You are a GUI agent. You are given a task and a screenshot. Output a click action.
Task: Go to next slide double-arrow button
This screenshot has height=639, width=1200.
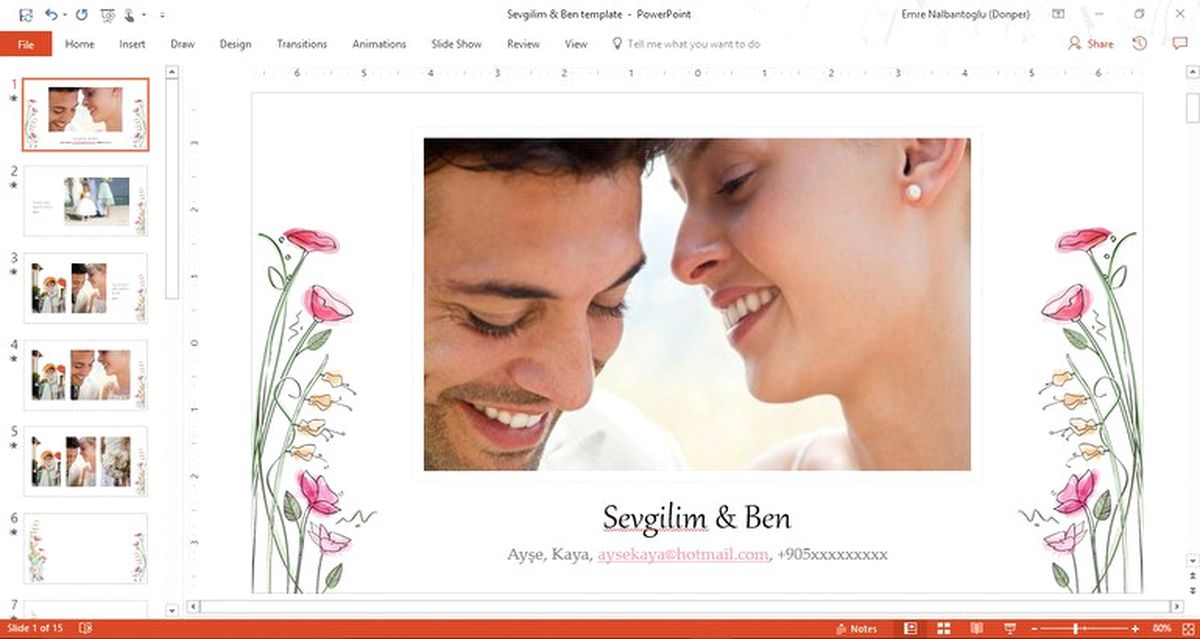(x=1192, y=590)
